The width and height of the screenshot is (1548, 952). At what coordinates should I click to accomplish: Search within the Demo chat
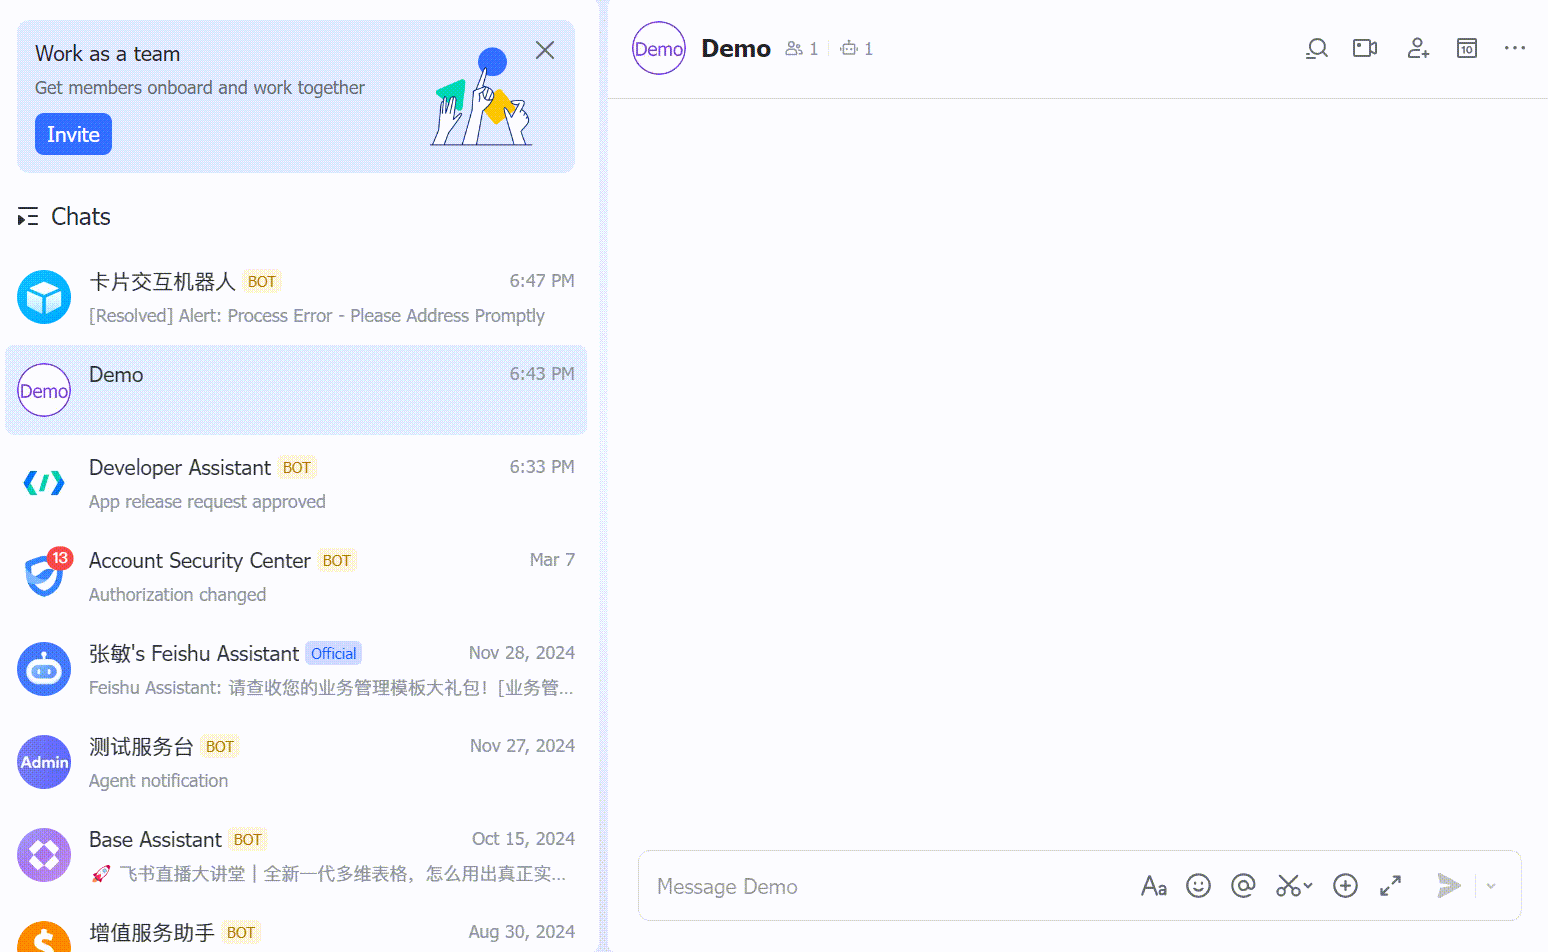pyautogui.click(x=1317, y=48)
